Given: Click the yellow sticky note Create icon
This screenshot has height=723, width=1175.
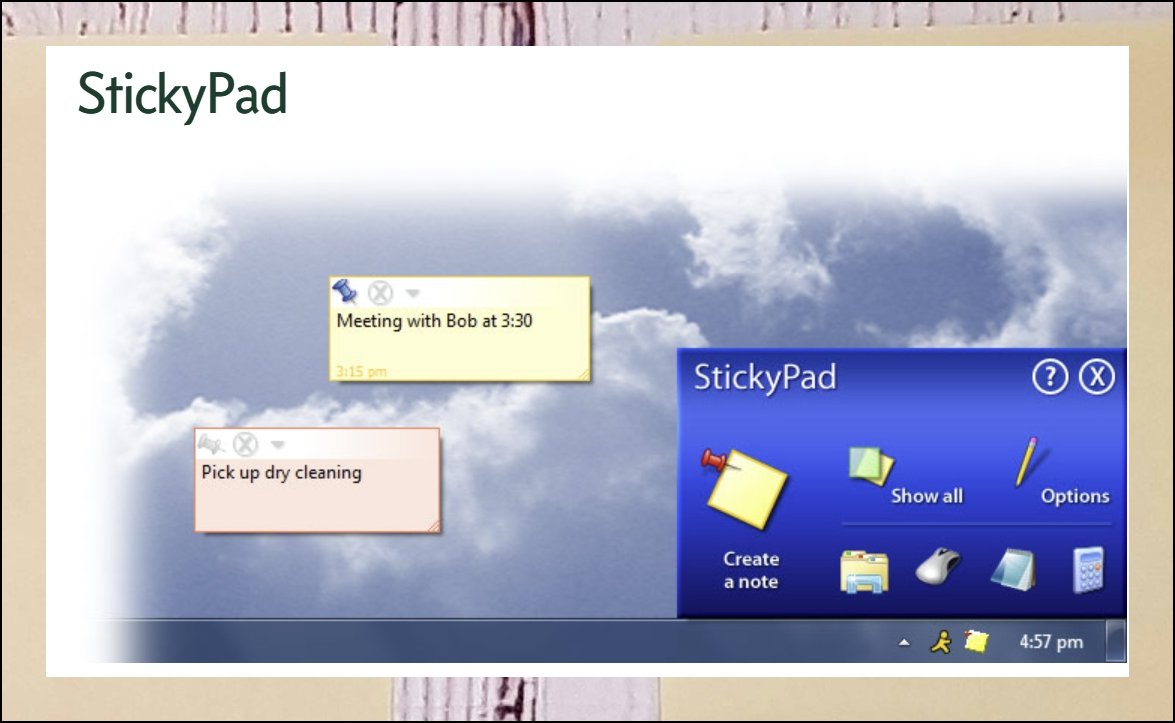Looking at the screenshot, I should 743,486.
